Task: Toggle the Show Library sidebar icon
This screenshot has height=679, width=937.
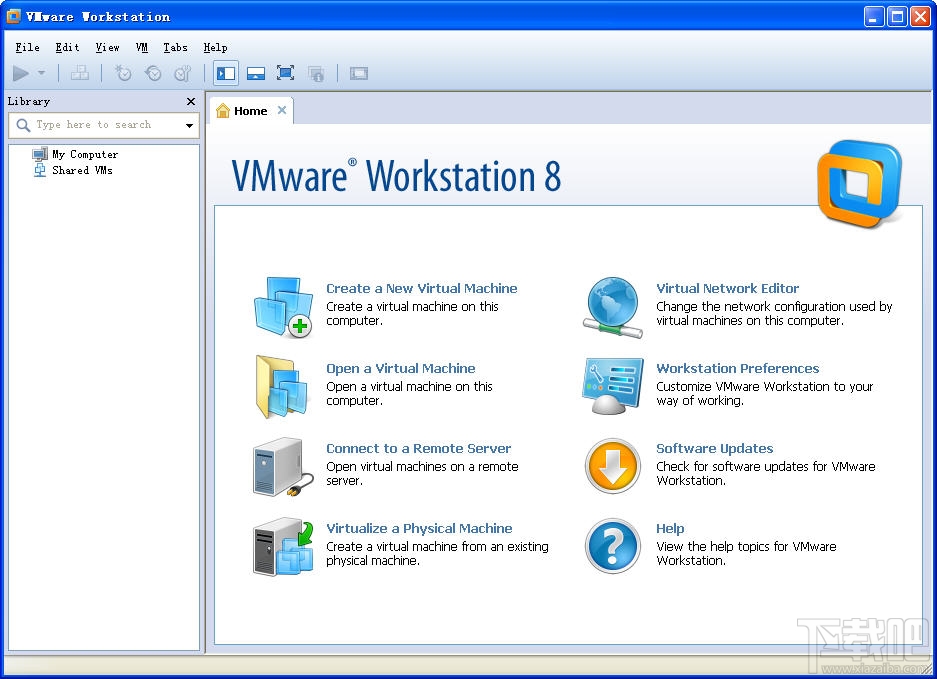Action: click(x=226, y=74)
